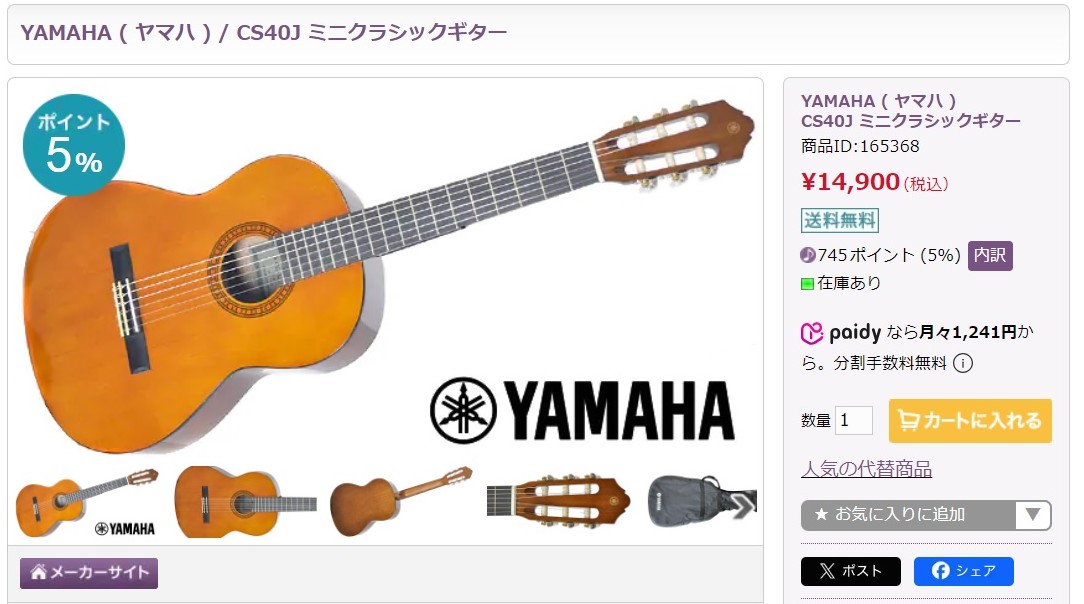Screen dimensions: 1084x604
Task: Advance the thumbnails with the right chevron arrow
Action: (x=742, y=506)
